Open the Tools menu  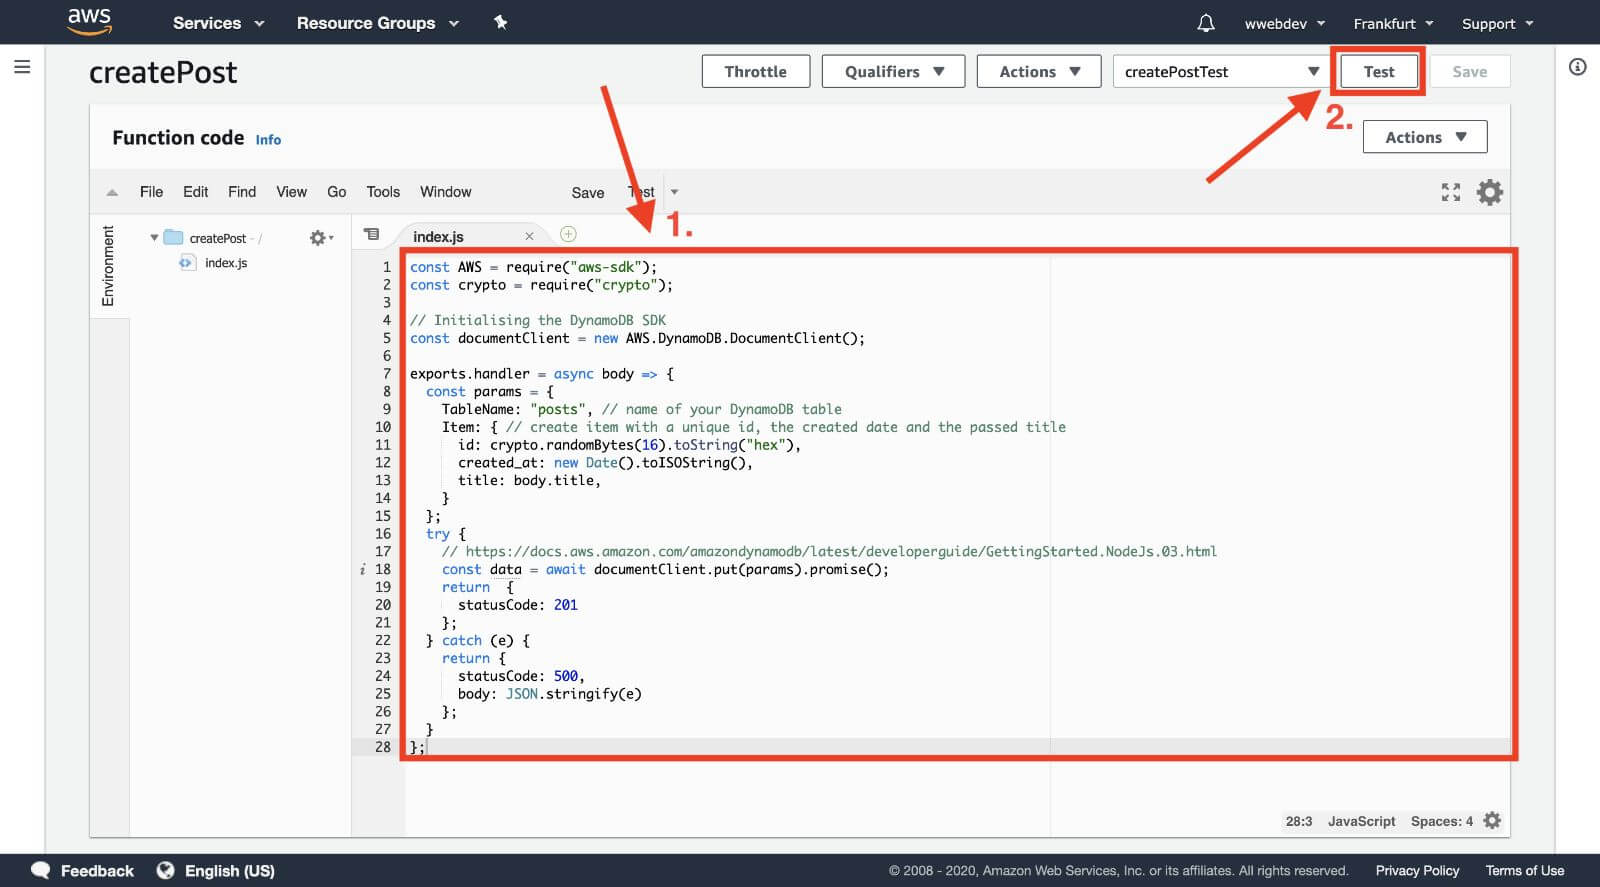pos(383,192)
